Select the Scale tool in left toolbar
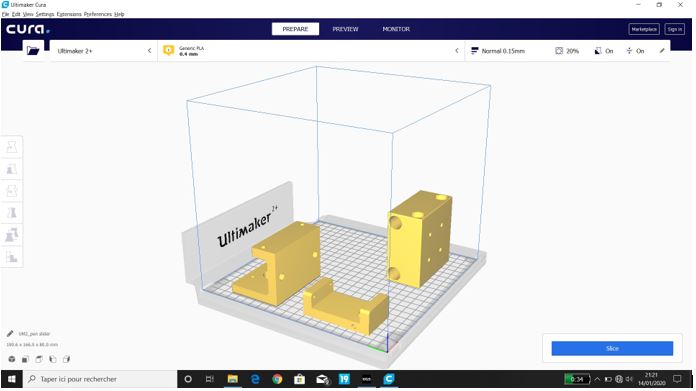The height and width of the screenshot is (391, 696). pos(12,169)
